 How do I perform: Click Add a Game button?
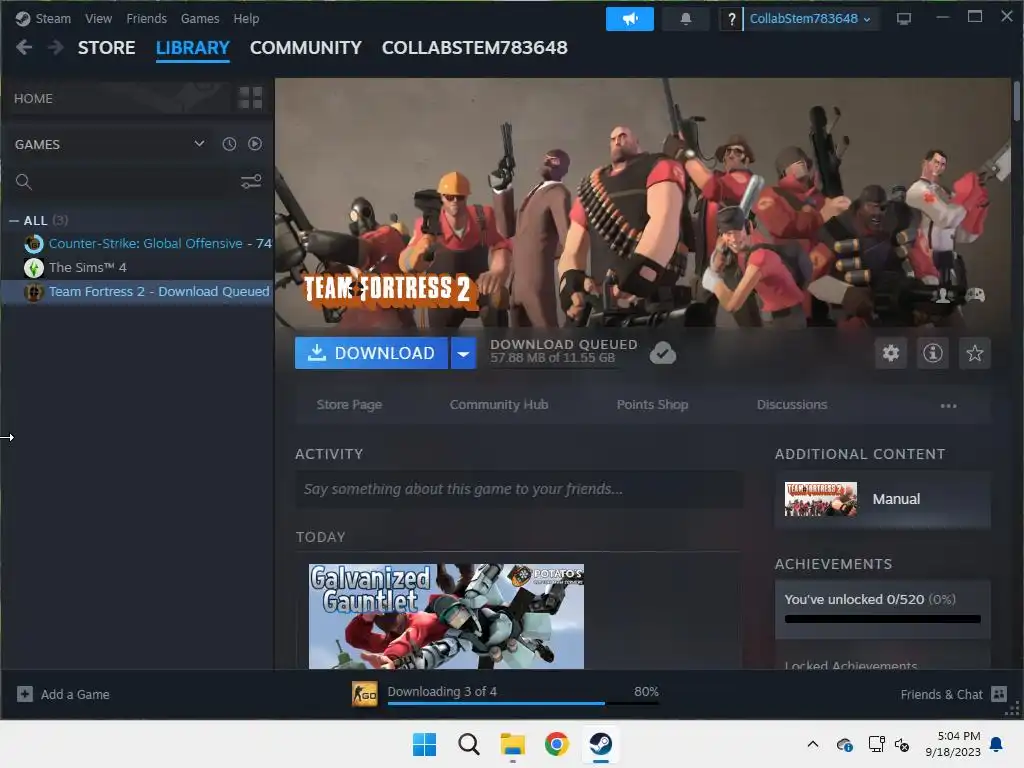click(63, 694)
